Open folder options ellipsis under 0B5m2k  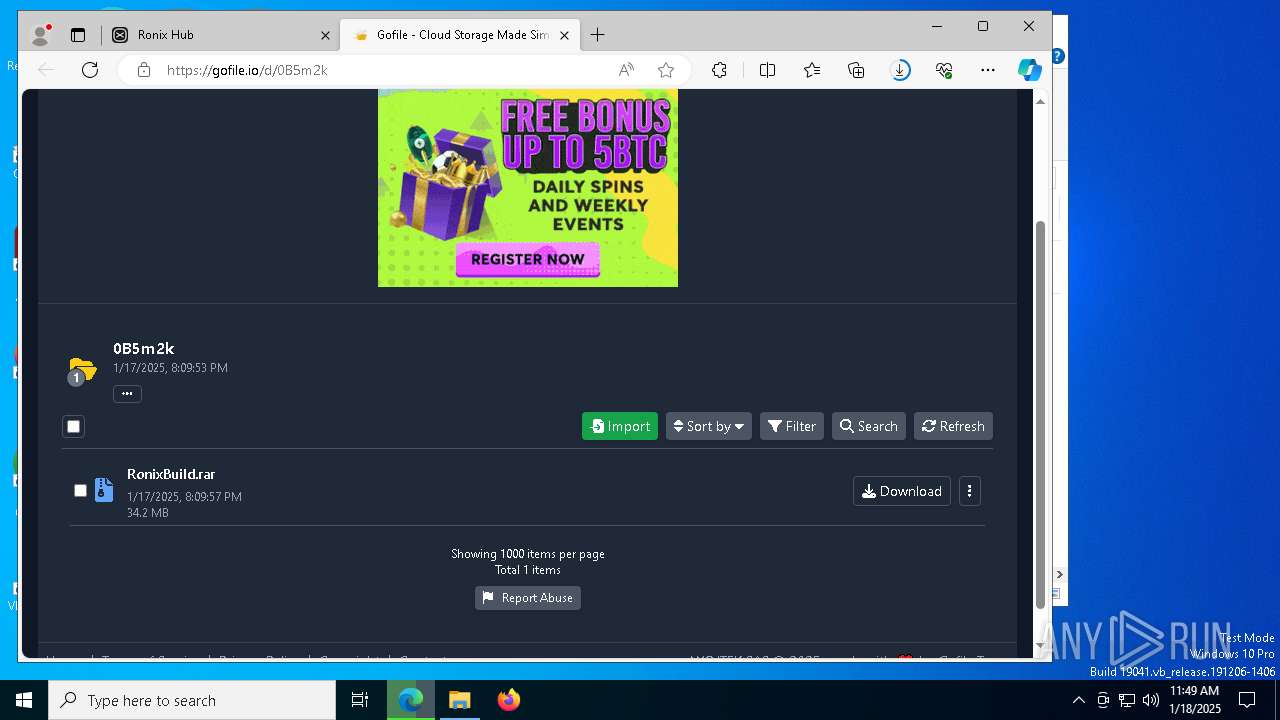[127, 394]
